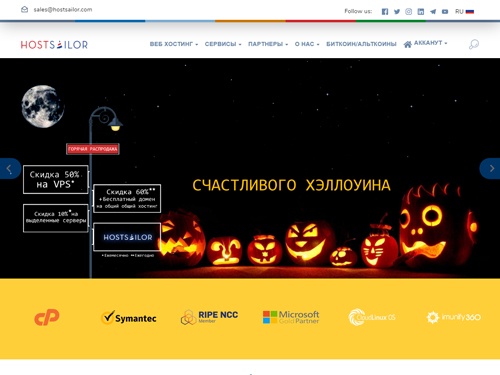
Task: Open the LinkedIn social icon
Action: (x=421, y=12)
